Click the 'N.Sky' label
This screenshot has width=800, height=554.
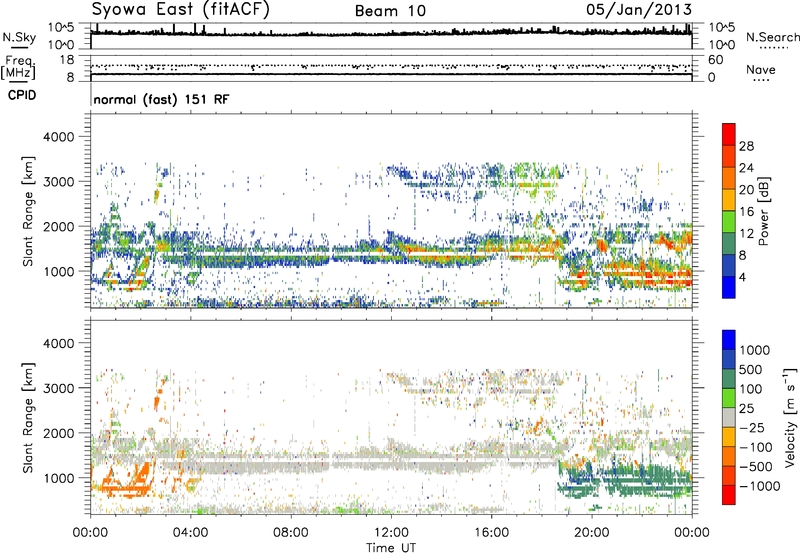[x=19, y=37]
